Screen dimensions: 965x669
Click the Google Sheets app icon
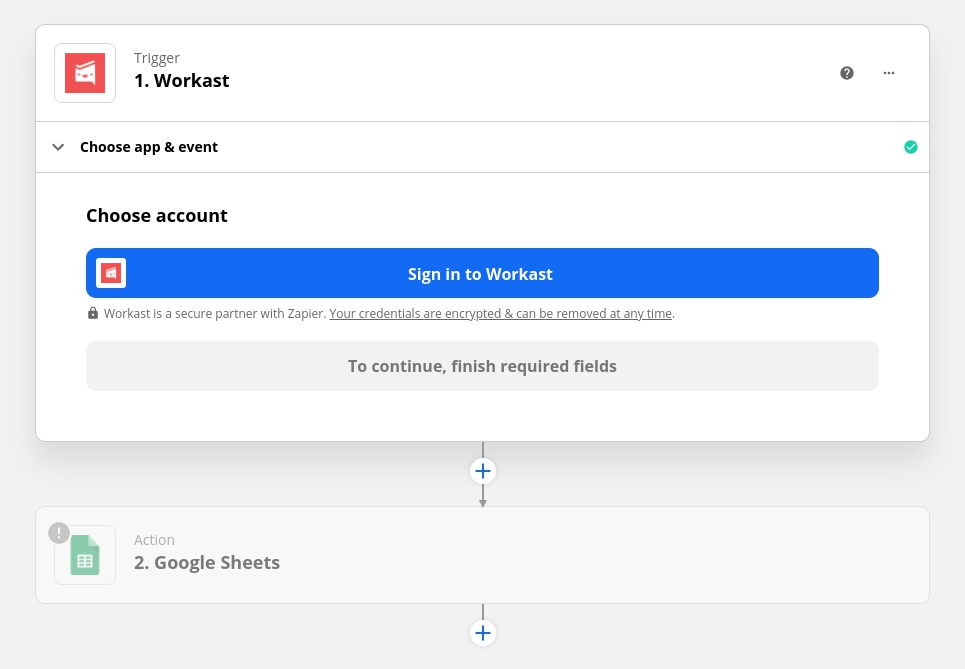[x=85, y=555]
